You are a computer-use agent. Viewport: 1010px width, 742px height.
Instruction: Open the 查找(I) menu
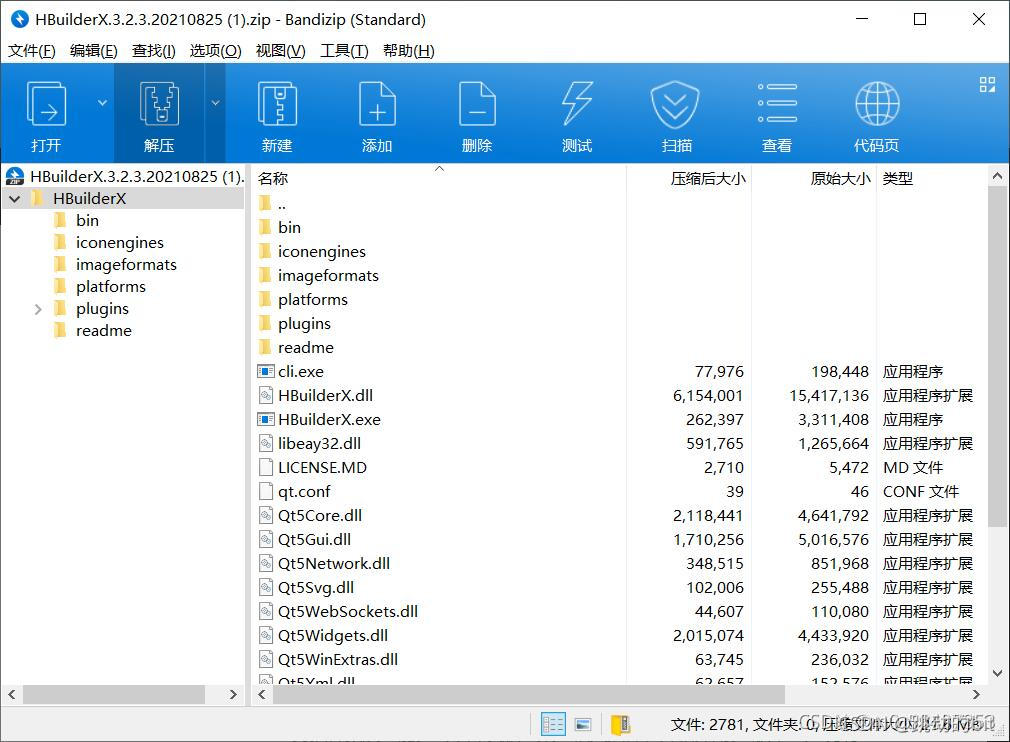153,50
